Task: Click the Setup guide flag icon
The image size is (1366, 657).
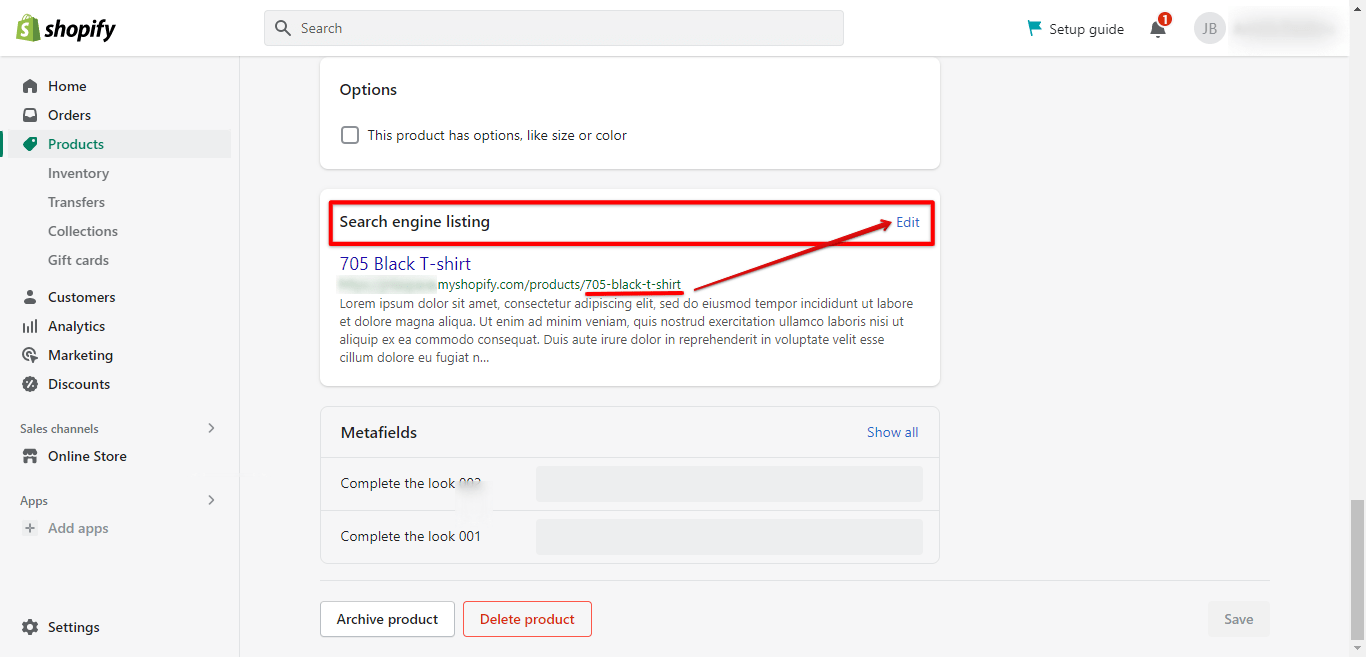Action: coord(1033,28)
